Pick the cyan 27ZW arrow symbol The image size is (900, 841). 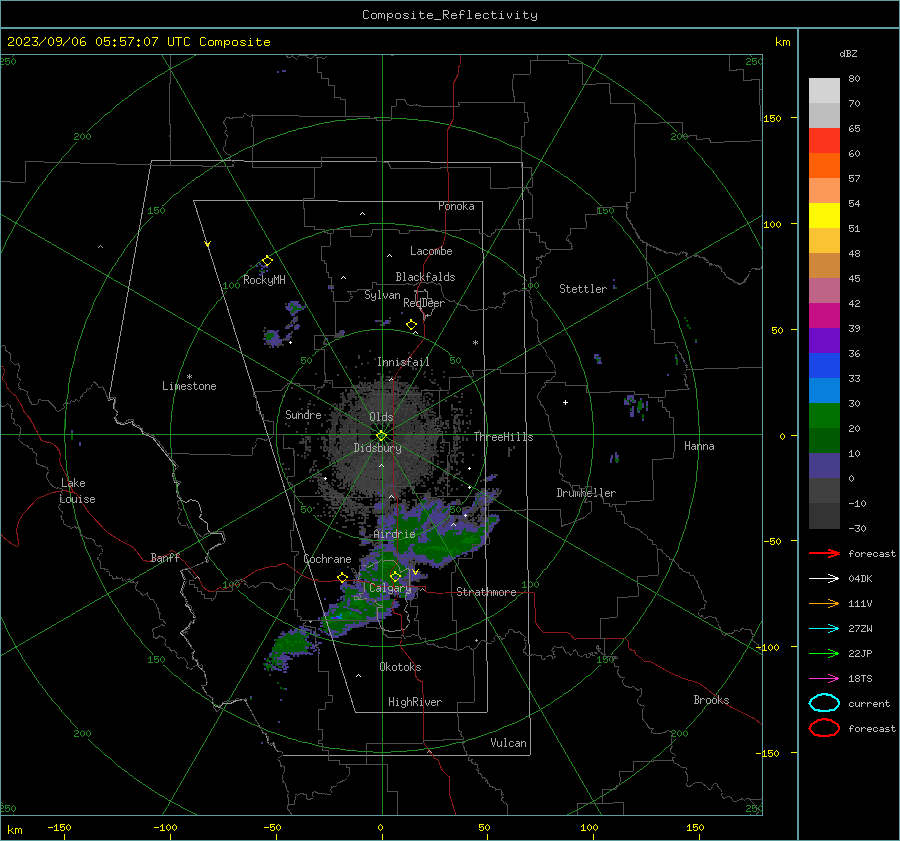824,628
